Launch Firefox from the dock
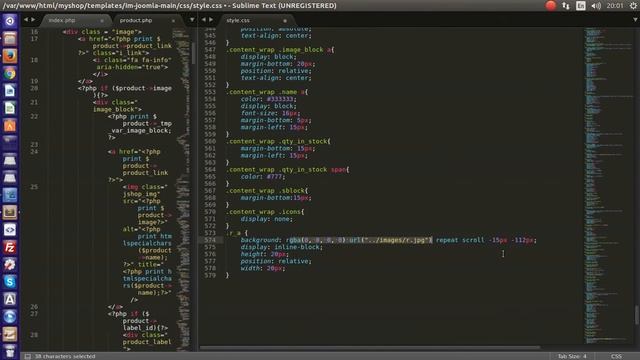 (x=10, y=56)
